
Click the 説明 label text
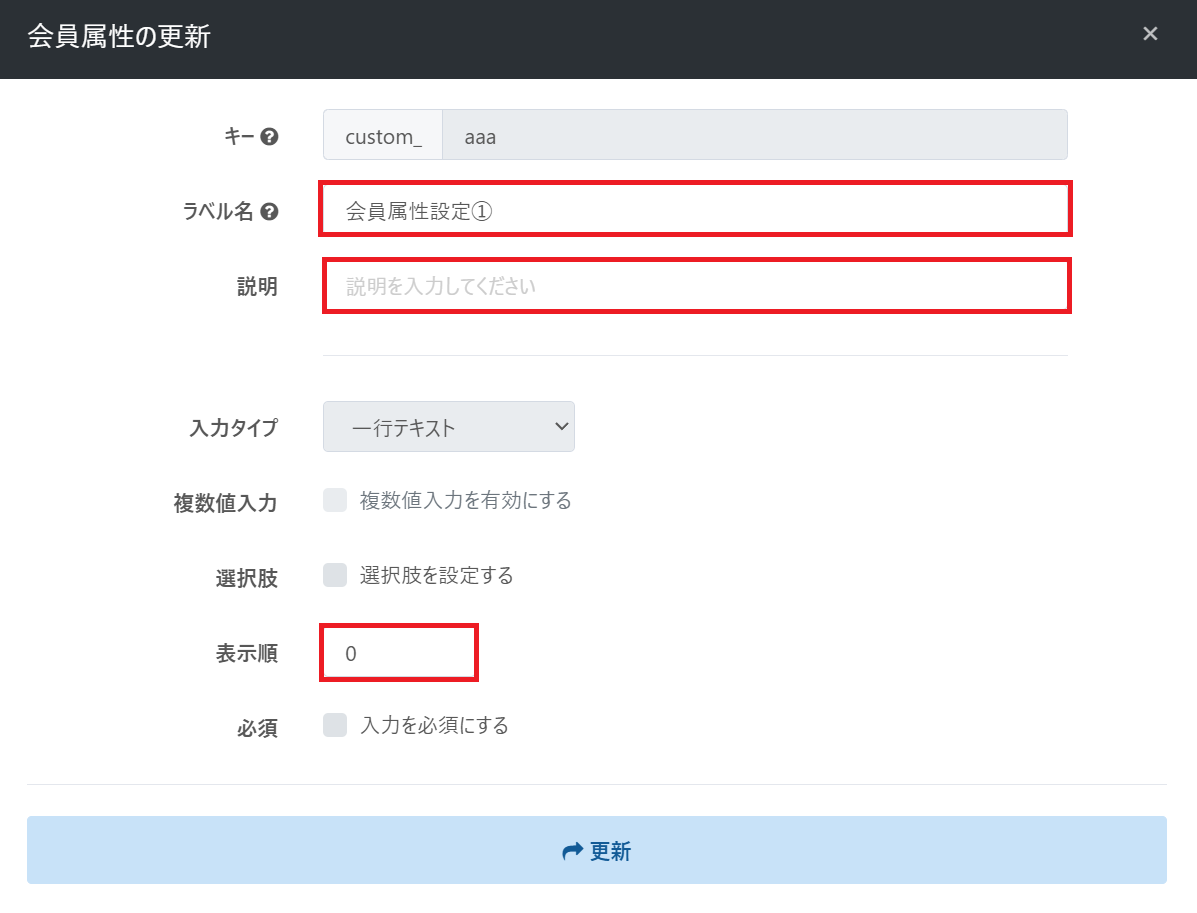(x=257, y=287)
